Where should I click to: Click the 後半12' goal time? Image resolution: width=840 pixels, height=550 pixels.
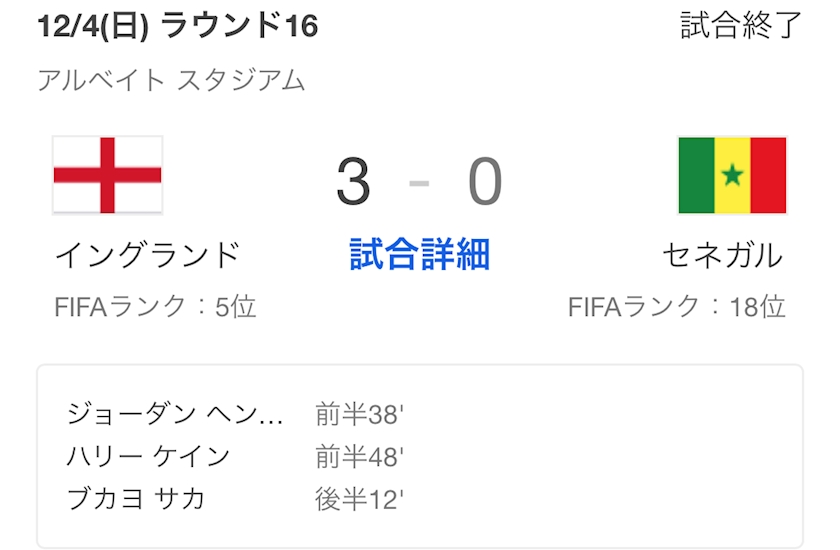click(359, 500)
